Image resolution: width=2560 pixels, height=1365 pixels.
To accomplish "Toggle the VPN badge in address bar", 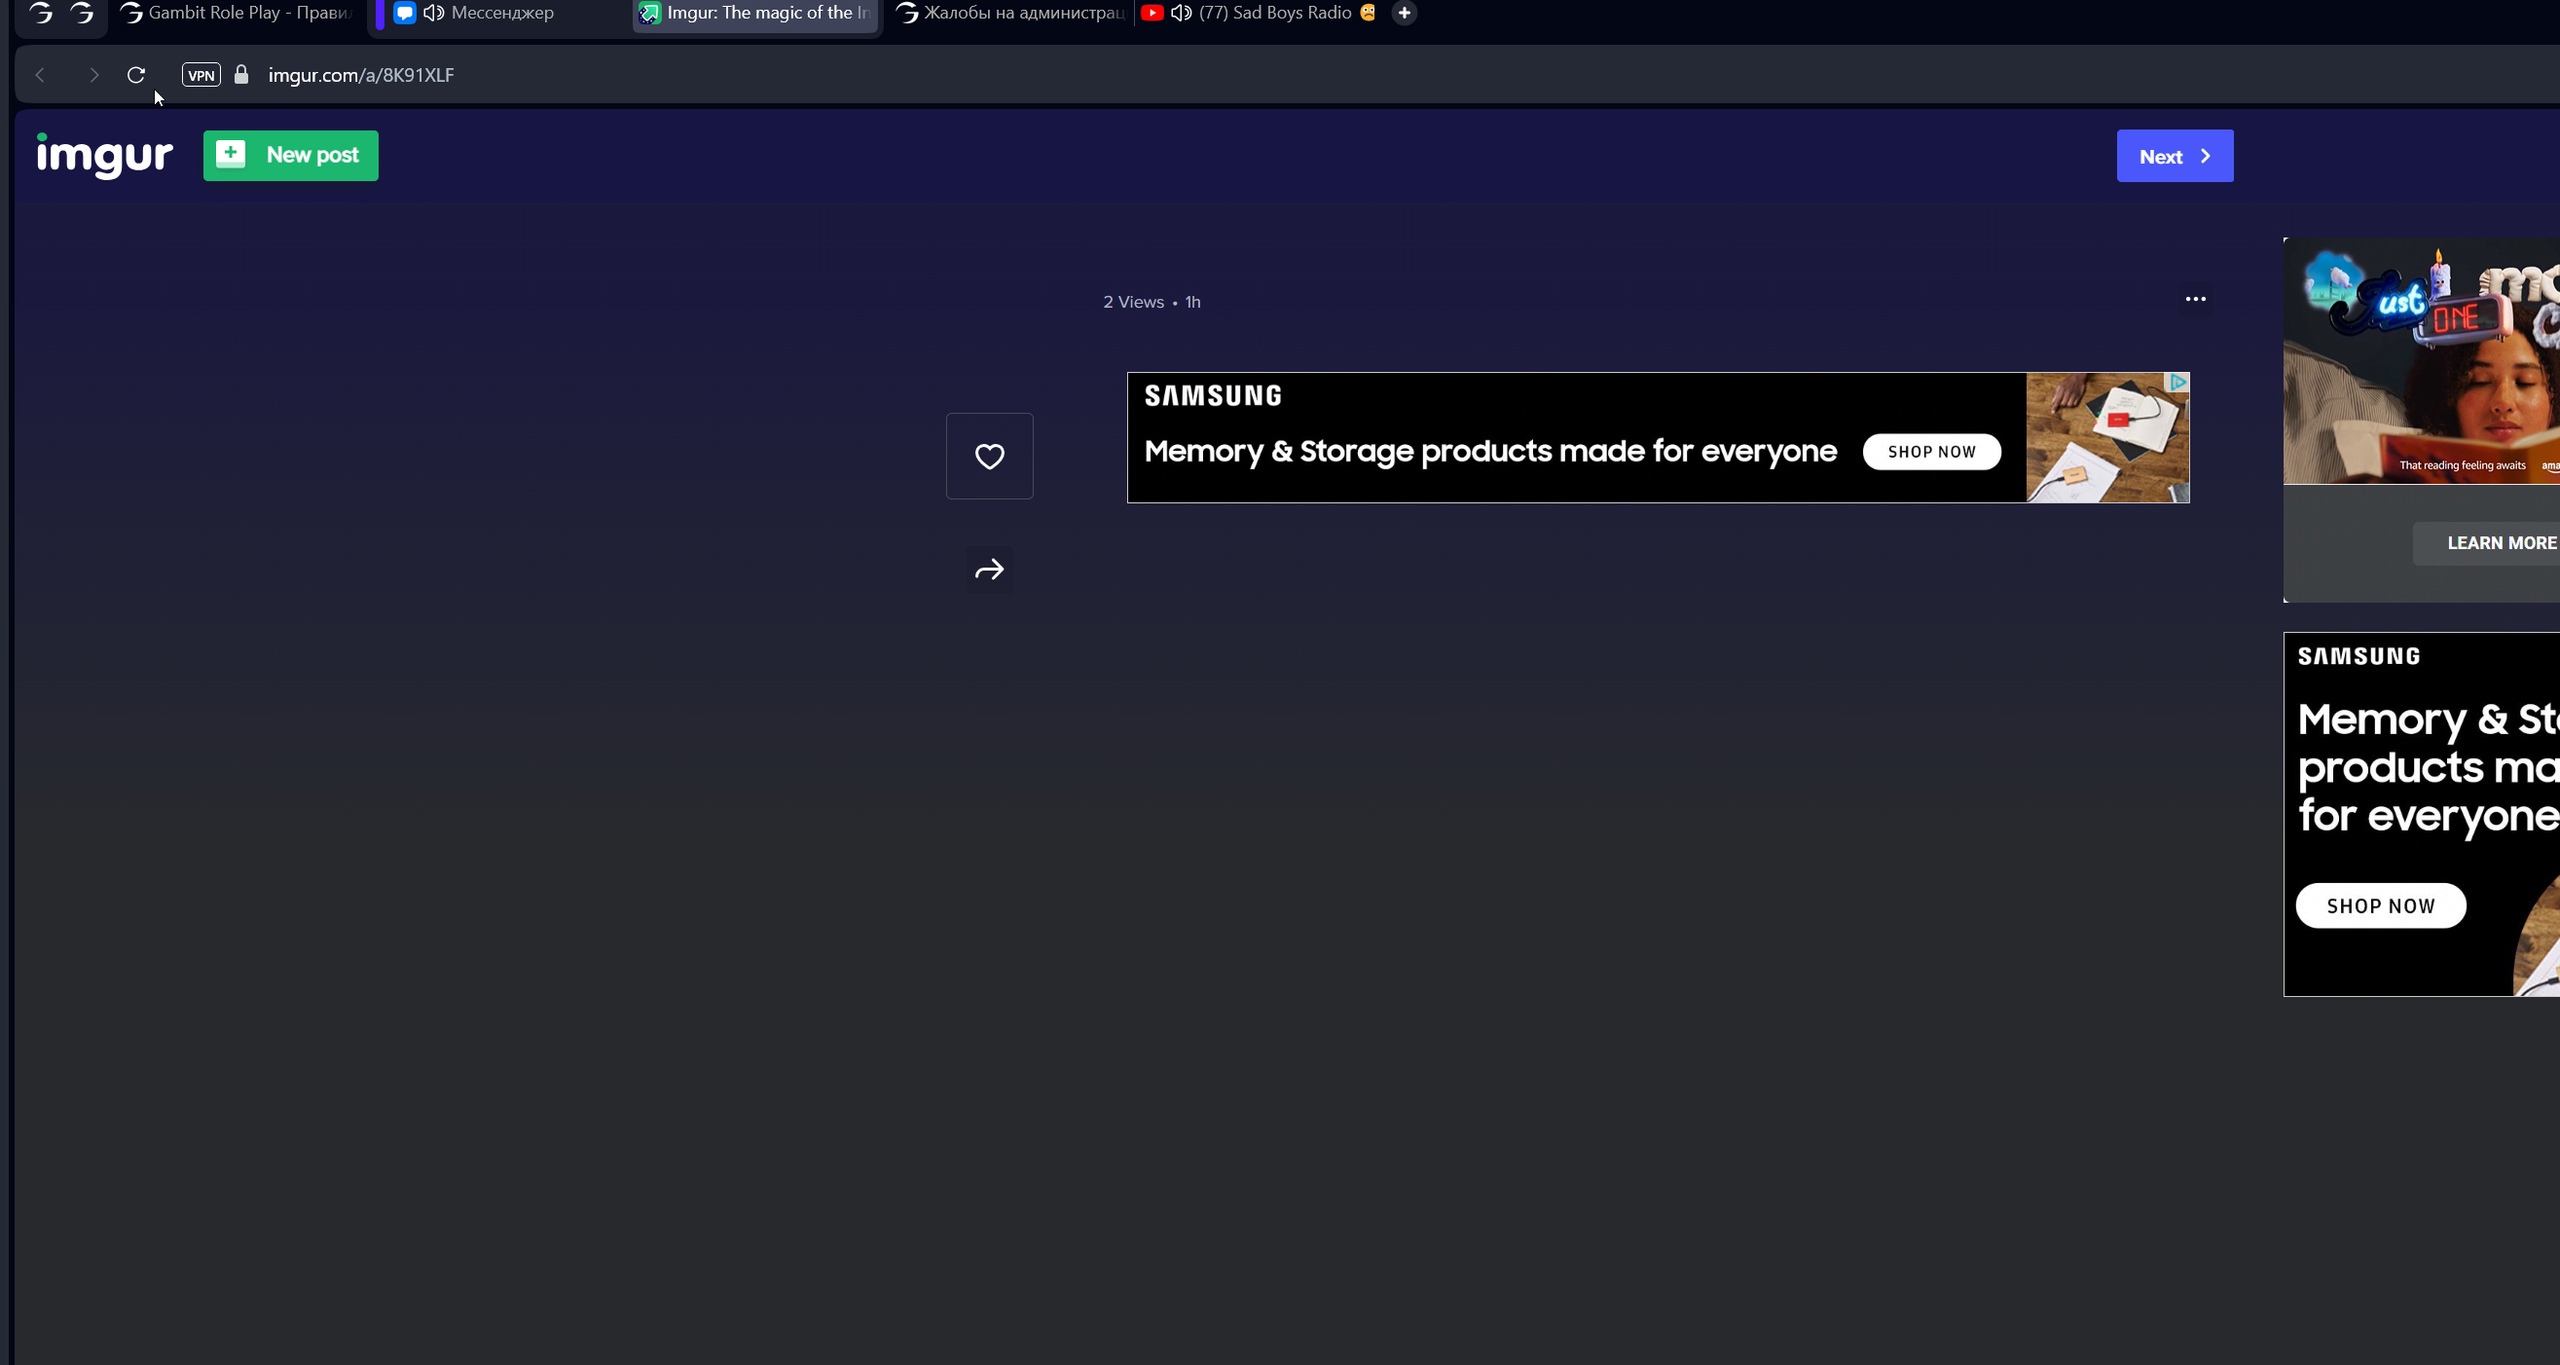I will click(x=201, y=75).
